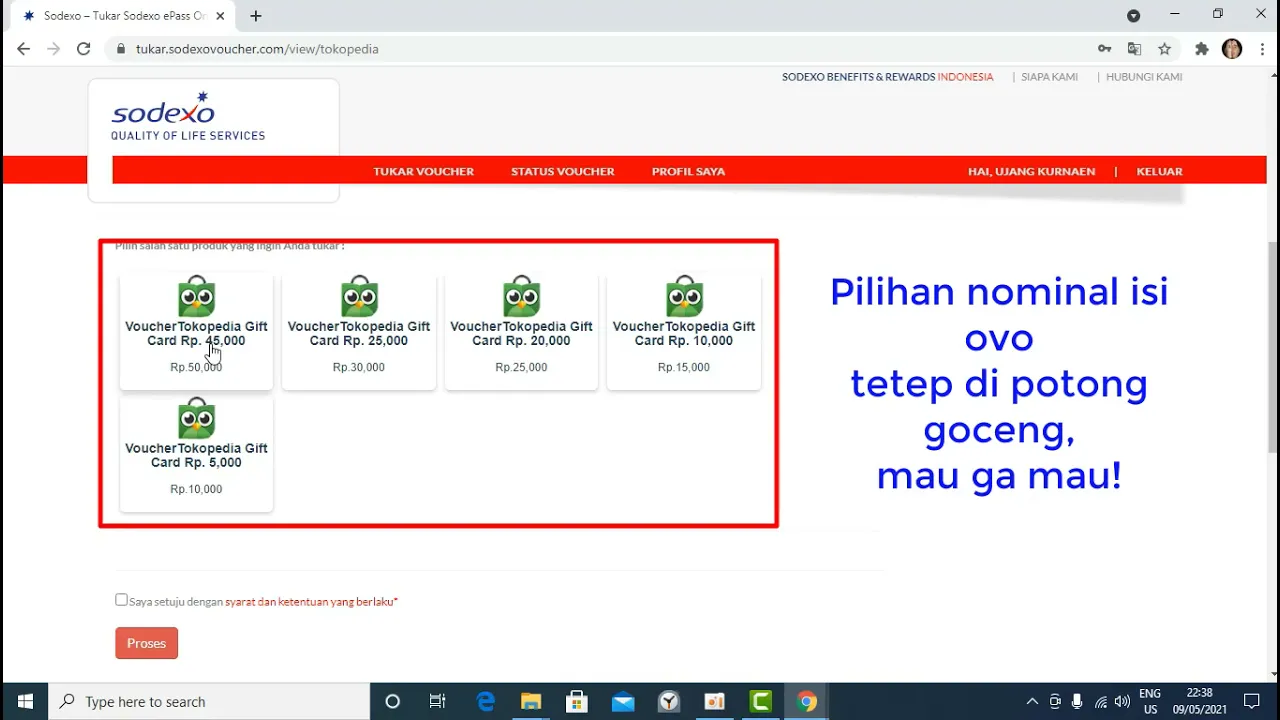Open the volume speaker tray icon
1280x720 pixels.
pos(1122,701)
